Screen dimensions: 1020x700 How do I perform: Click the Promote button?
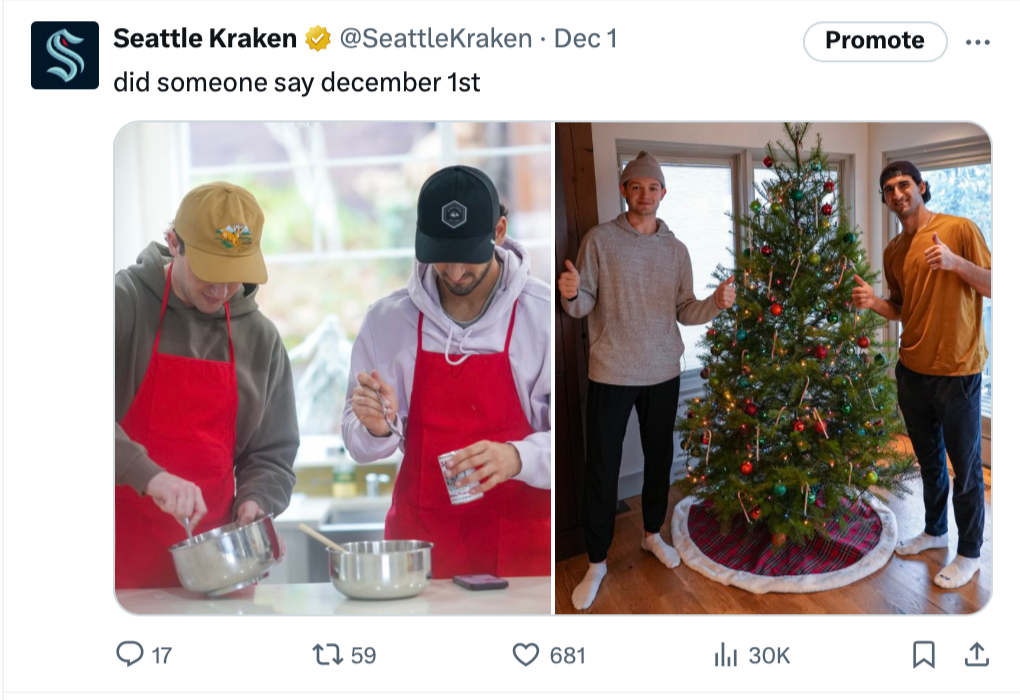point(875,41)
